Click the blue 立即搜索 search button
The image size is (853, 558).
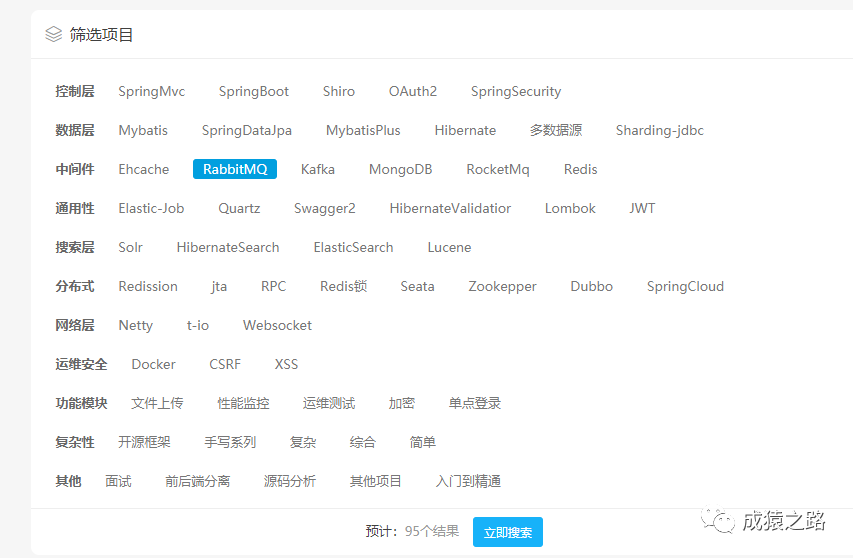coord(508,532)
